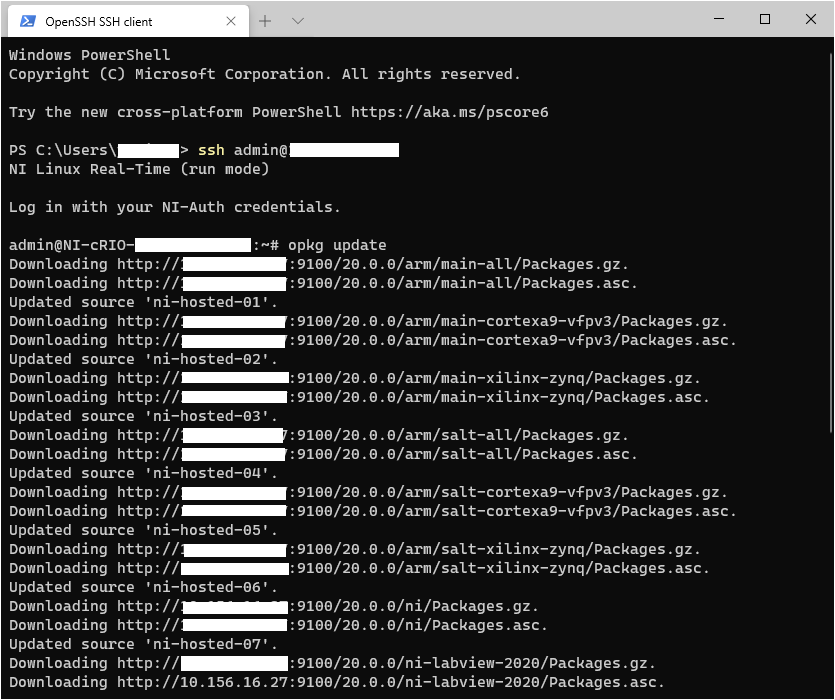
Task: Close the OpenSSH SSH client tab
Action: tap(231, 20)
